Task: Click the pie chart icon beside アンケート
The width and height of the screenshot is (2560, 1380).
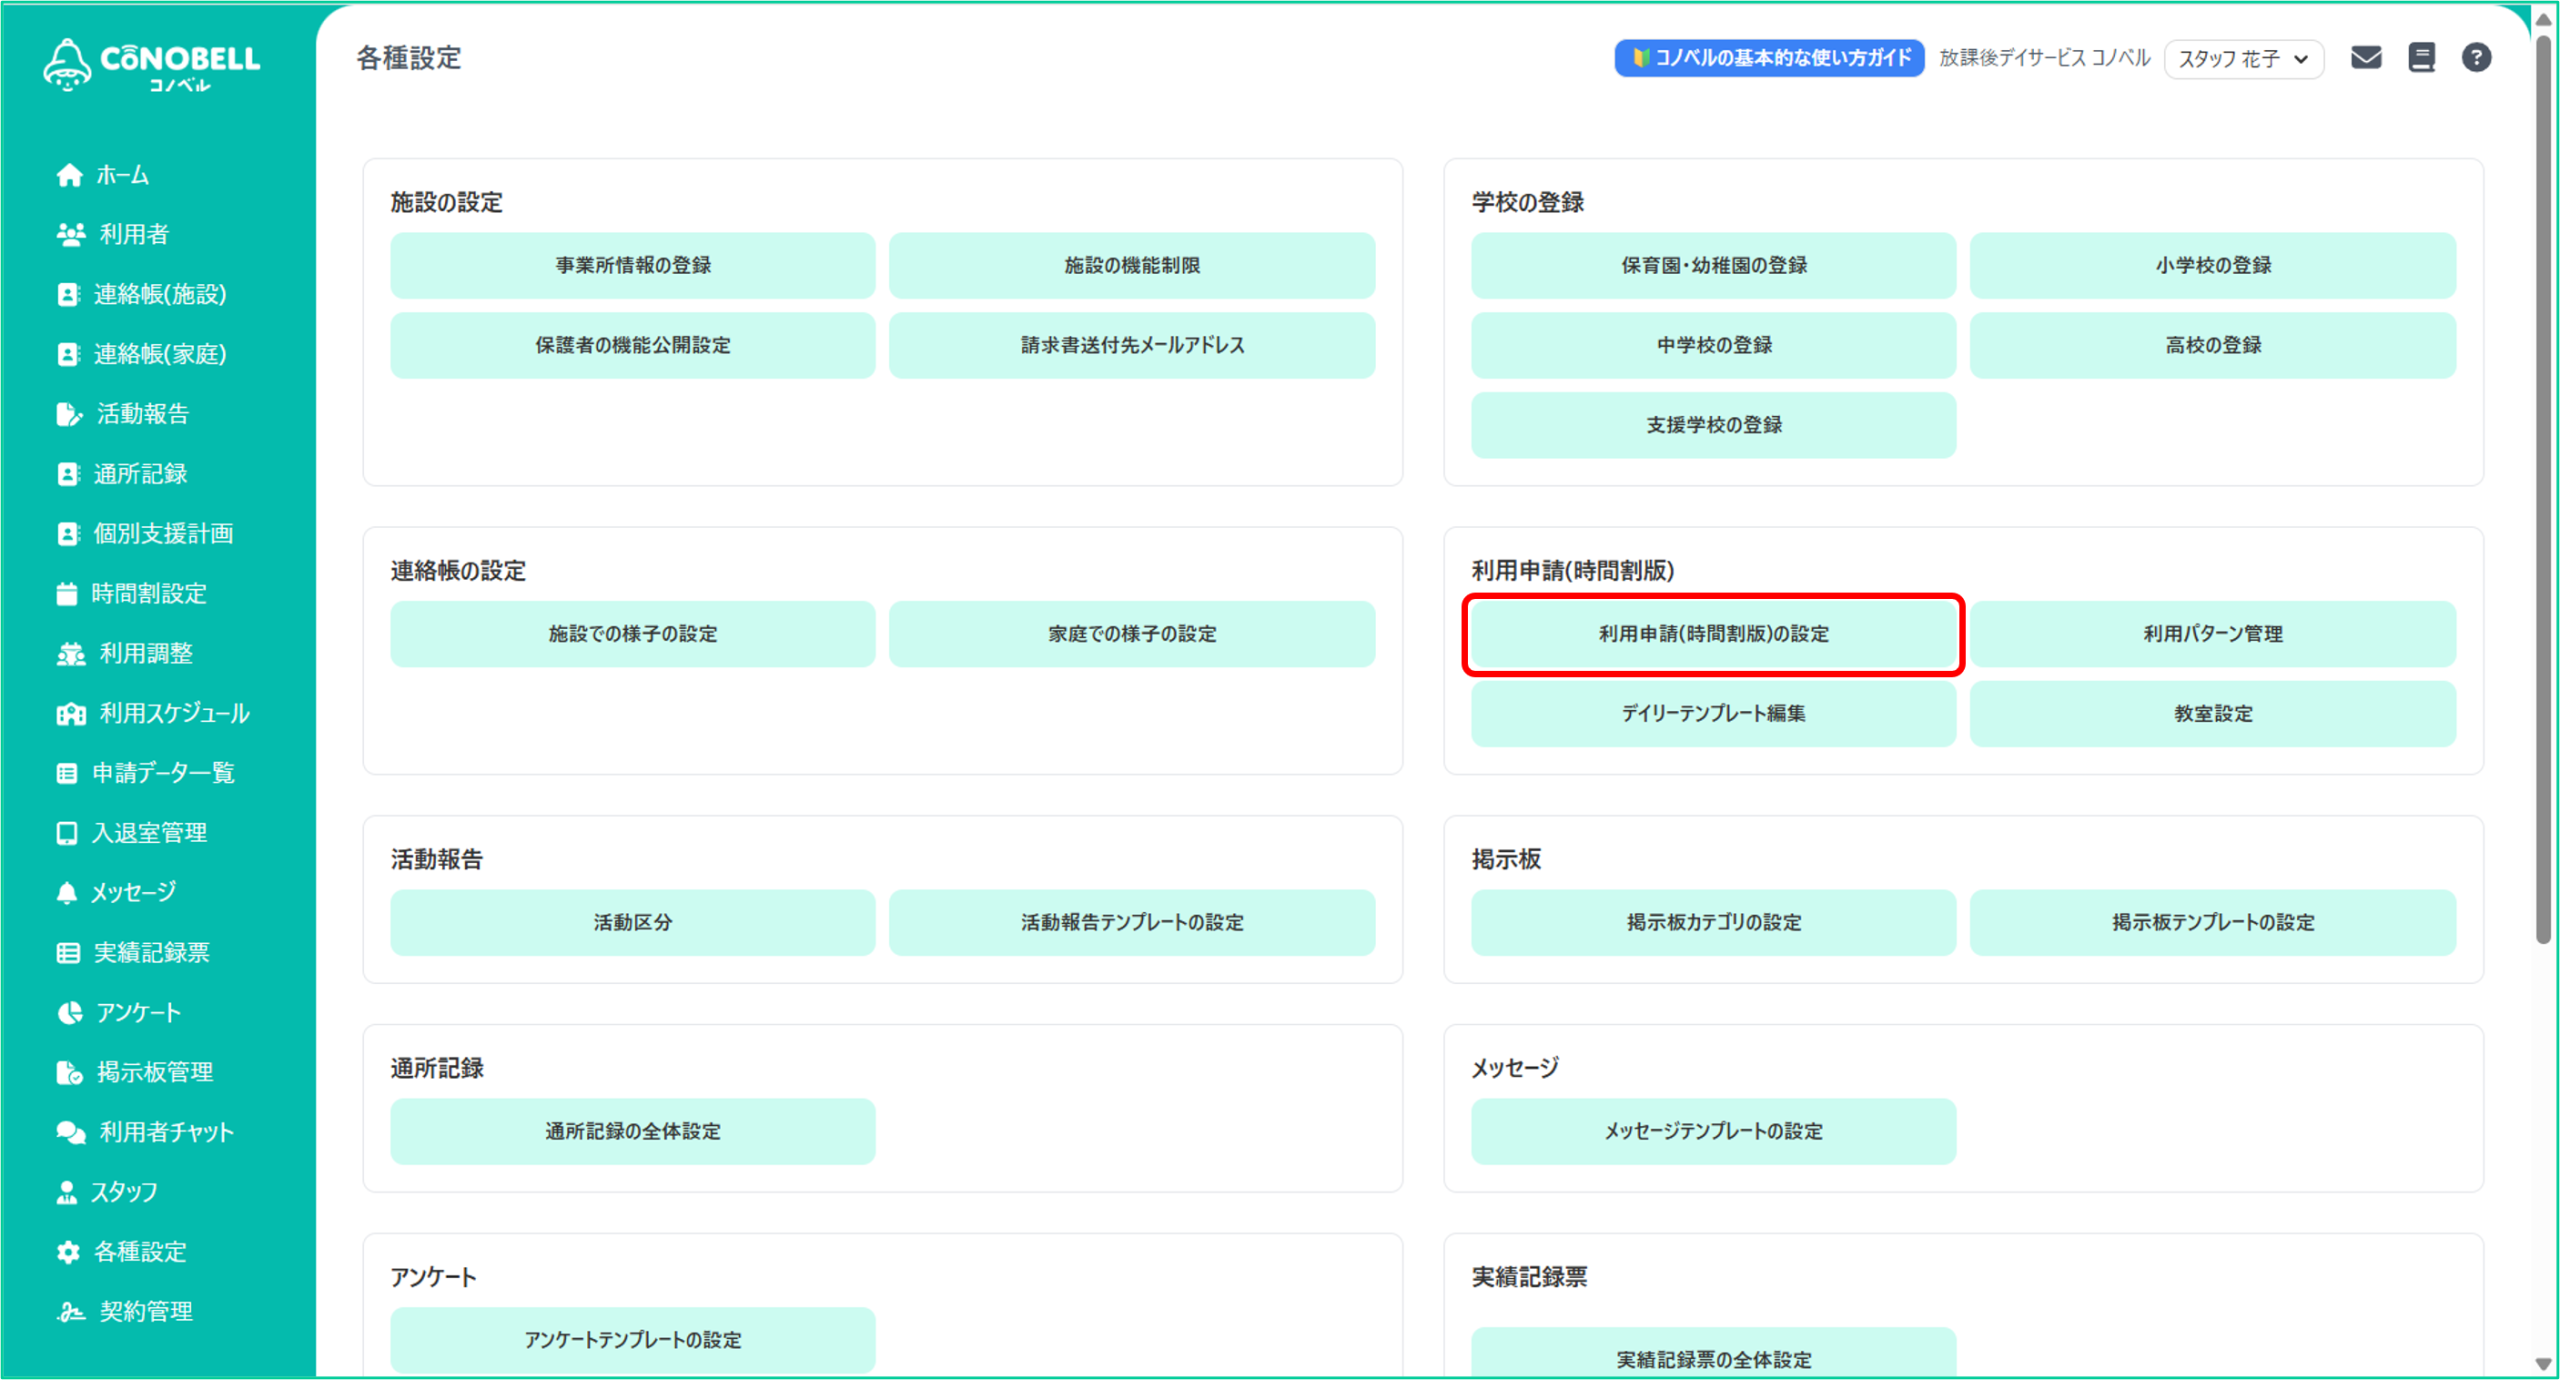Action: point(69,1013)
